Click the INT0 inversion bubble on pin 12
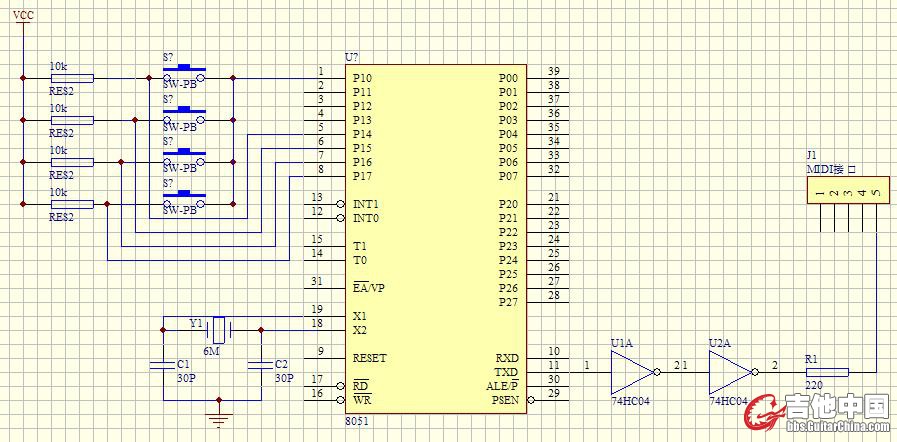 341,218
